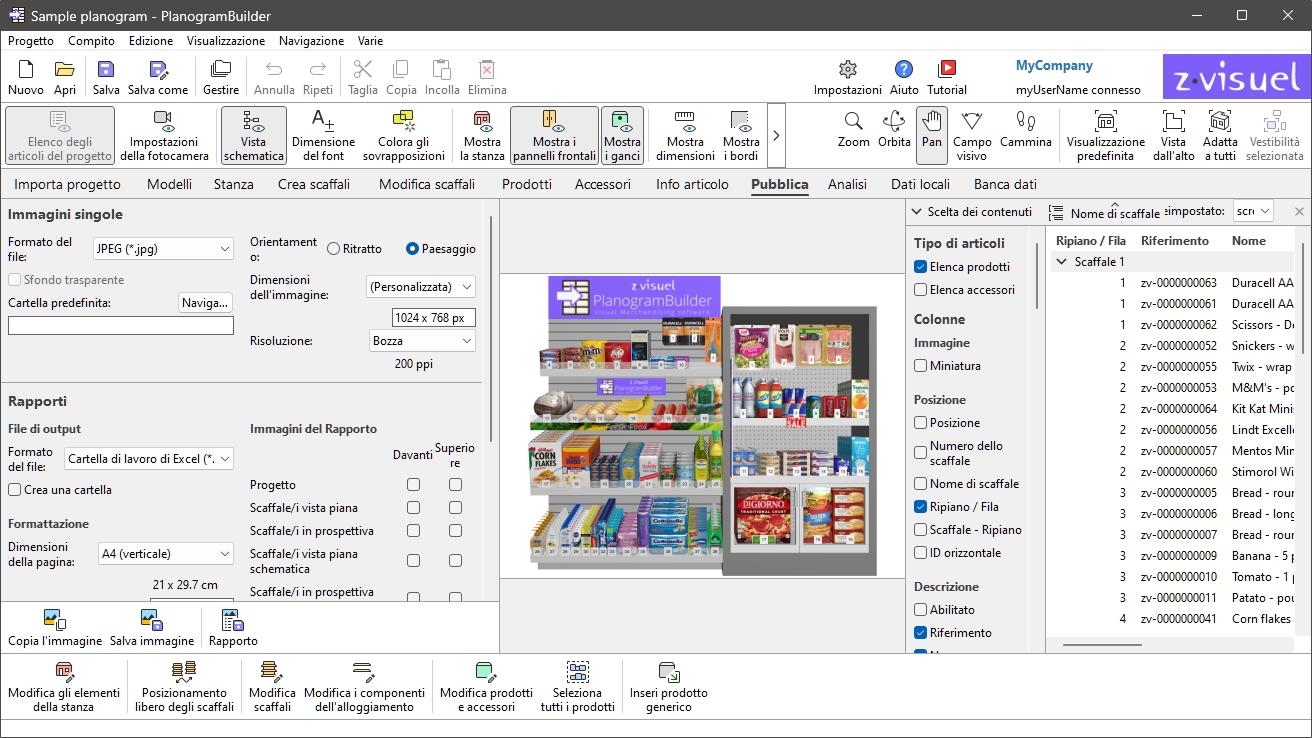
Task: Check Crea una cartella
Action: (x=15, y=490)
